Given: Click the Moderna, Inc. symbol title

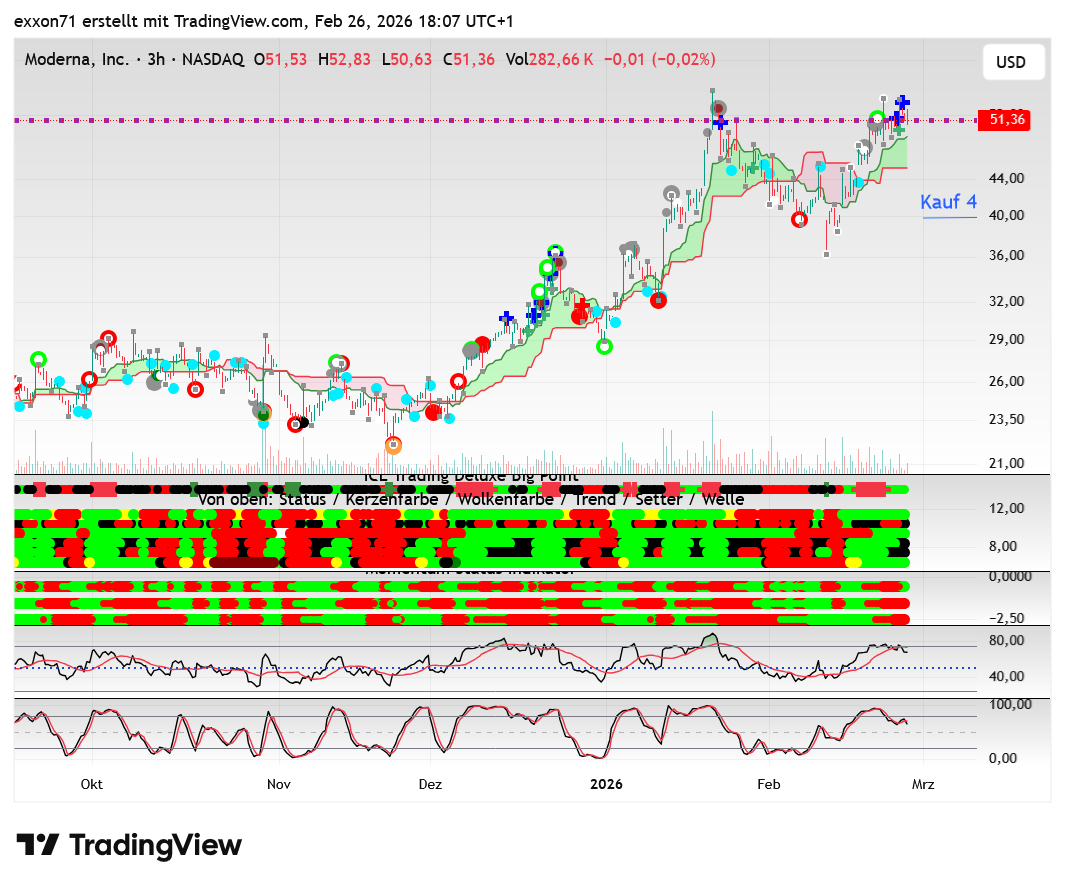Looking at the screenshot, I should 77,60.
